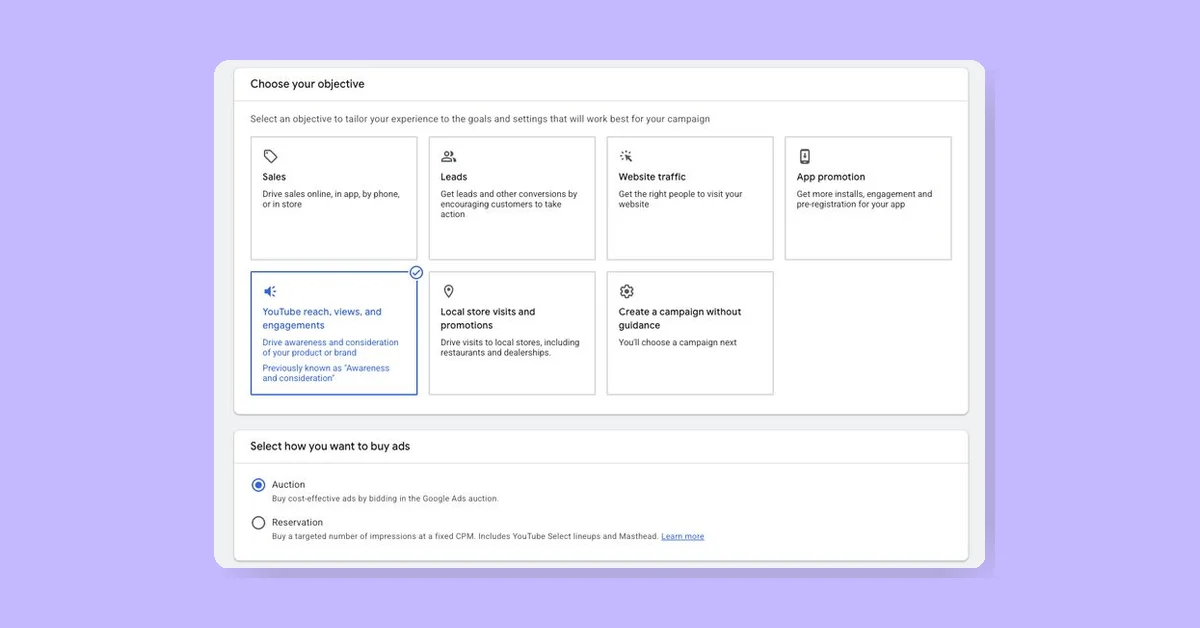
Task: Click the blue checkmark badge on the selected card
Action: (417, 272)
